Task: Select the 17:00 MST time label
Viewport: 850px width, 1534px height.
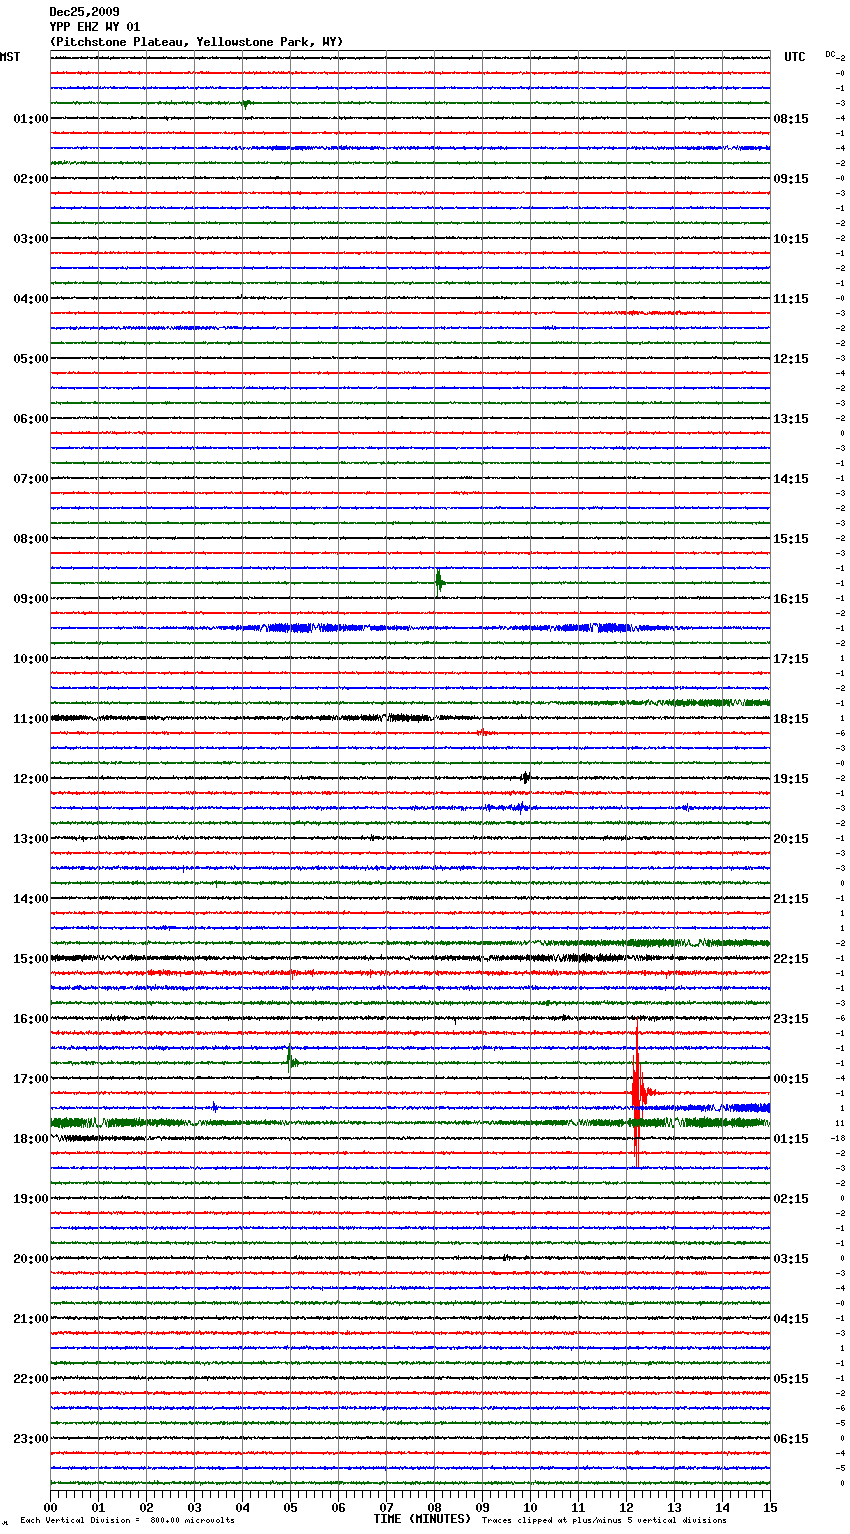Action: click(31, 1079)
